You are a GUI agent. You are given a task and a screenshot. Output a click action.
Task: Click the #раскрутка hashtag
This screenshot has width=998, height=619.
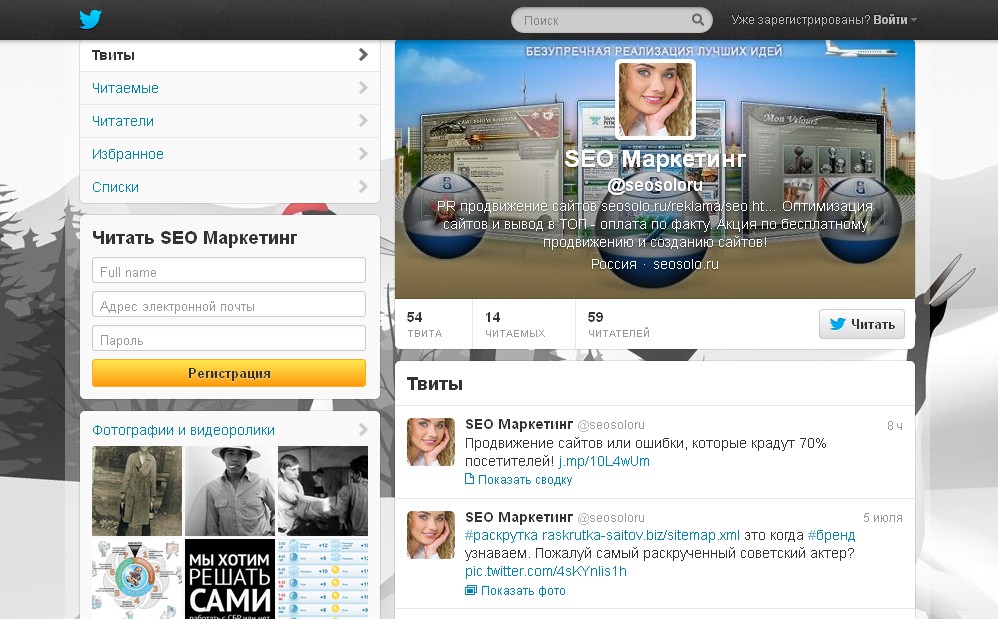tap(502, 536)
